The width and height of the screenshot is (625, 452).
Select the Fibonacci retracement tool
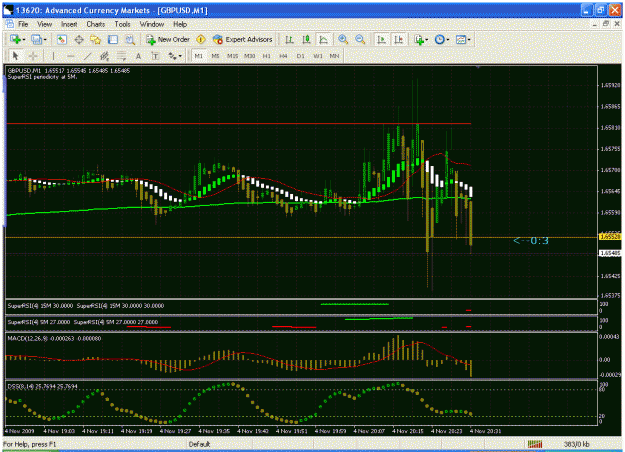121,56
